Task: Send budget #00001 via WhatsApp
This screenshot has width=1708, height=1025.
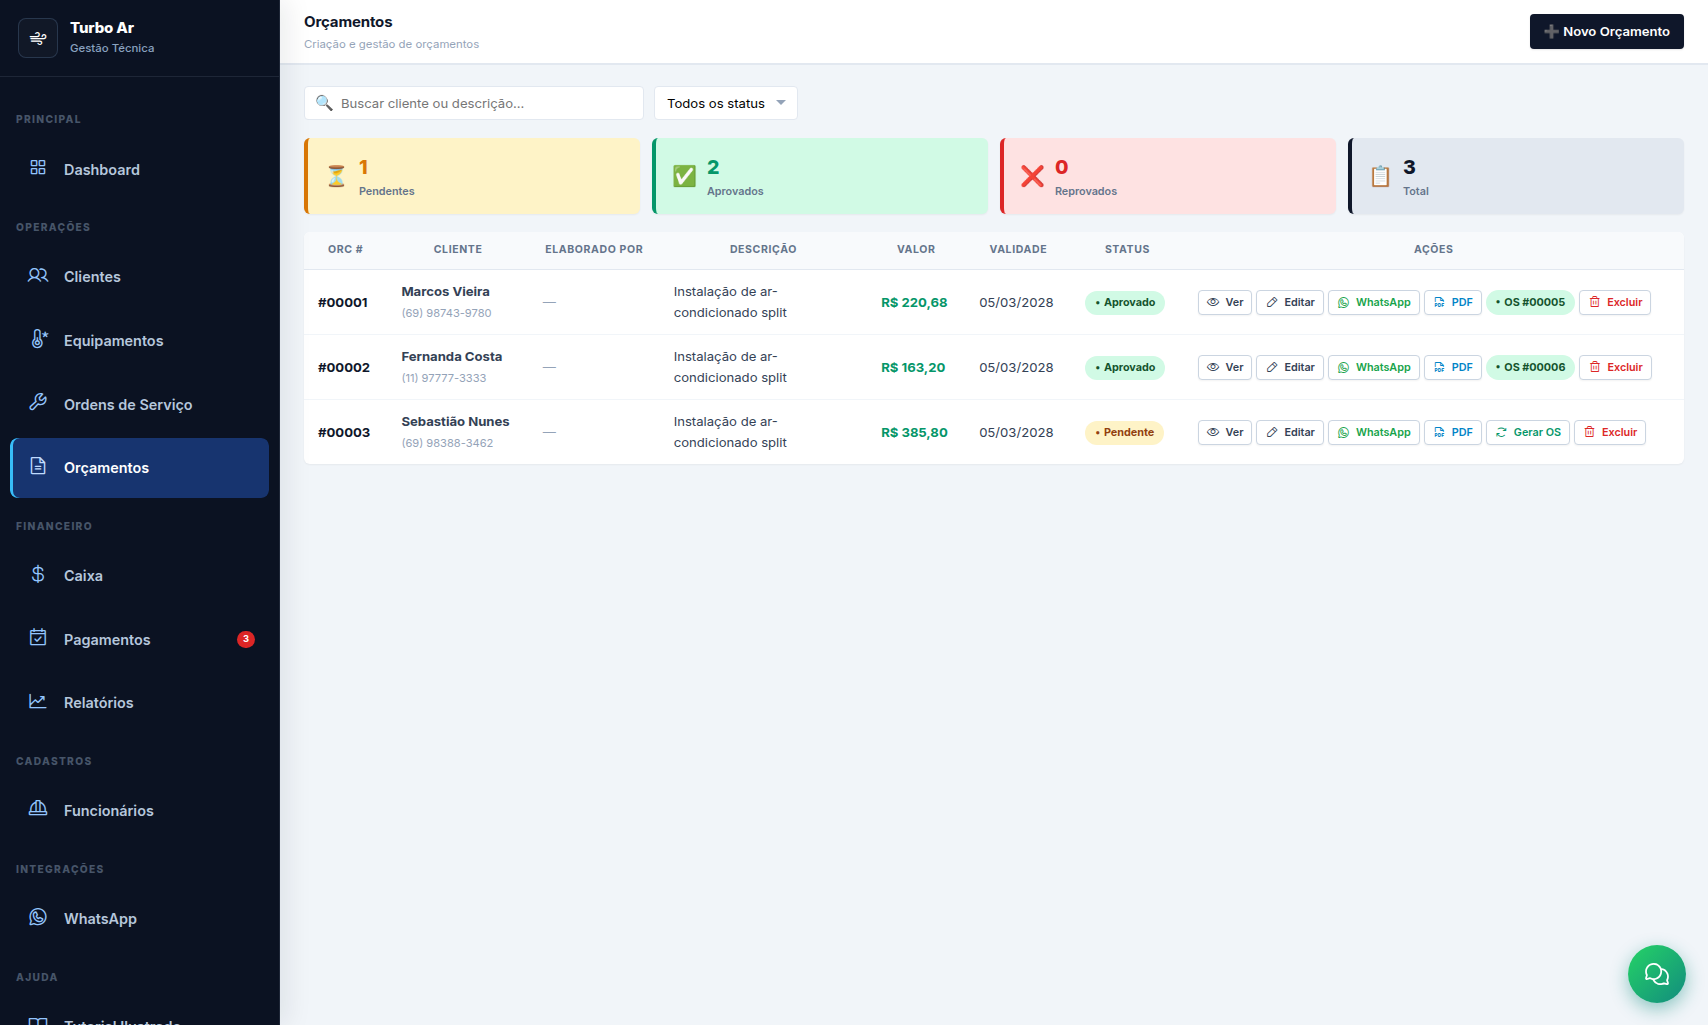Action: coord(1374,302)
